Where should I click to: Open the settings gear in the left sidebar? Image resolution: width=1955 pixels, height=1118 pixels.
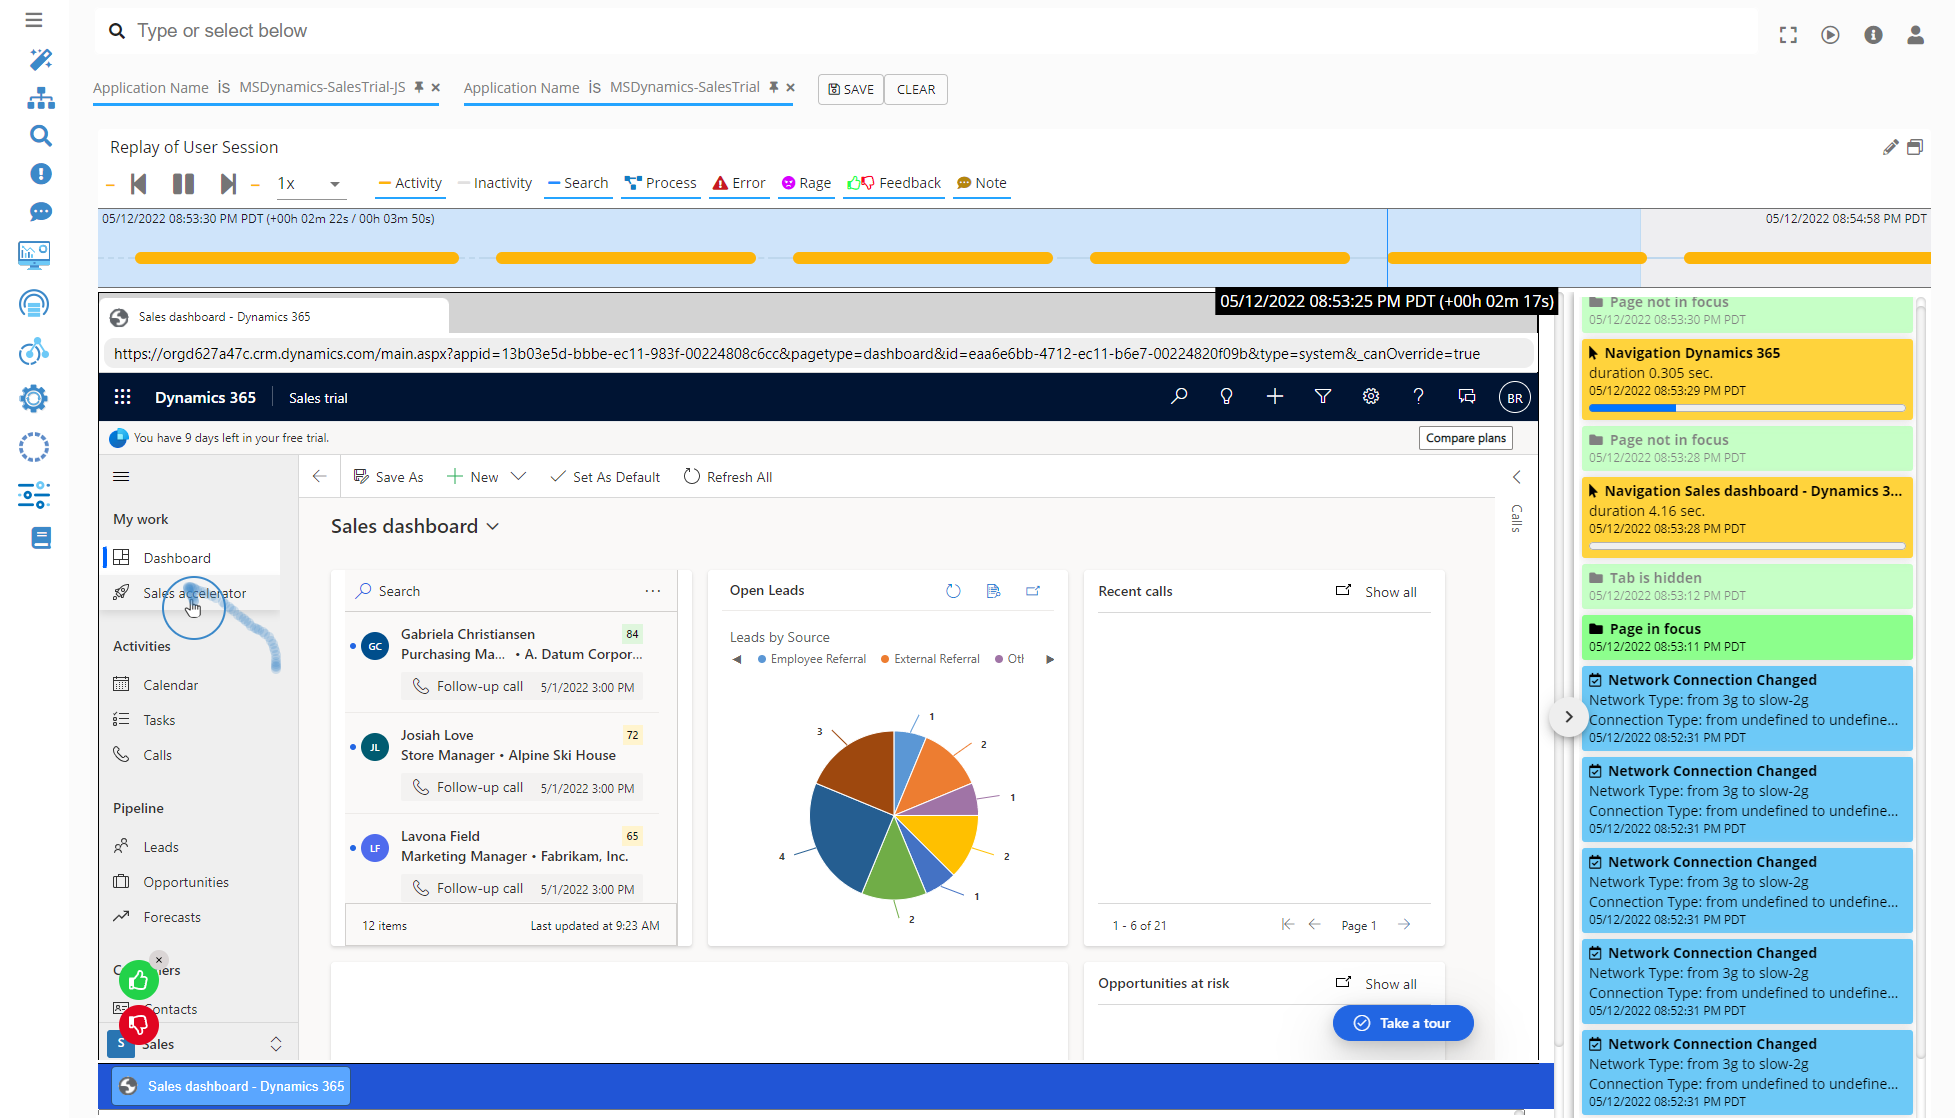coord(33,398)
